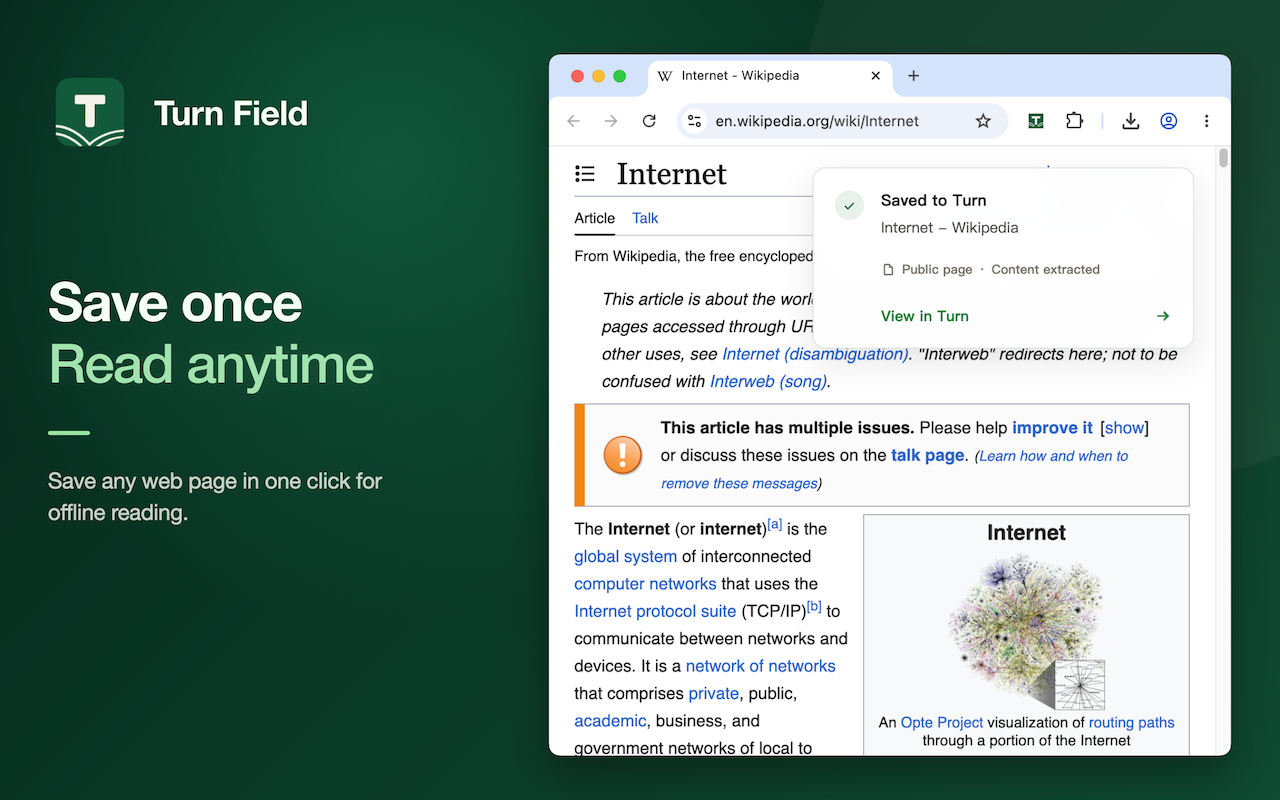Open the computer networks link
Image resolution: width=1280 pixels, height=800 pixels.
(x=645, y=584)
